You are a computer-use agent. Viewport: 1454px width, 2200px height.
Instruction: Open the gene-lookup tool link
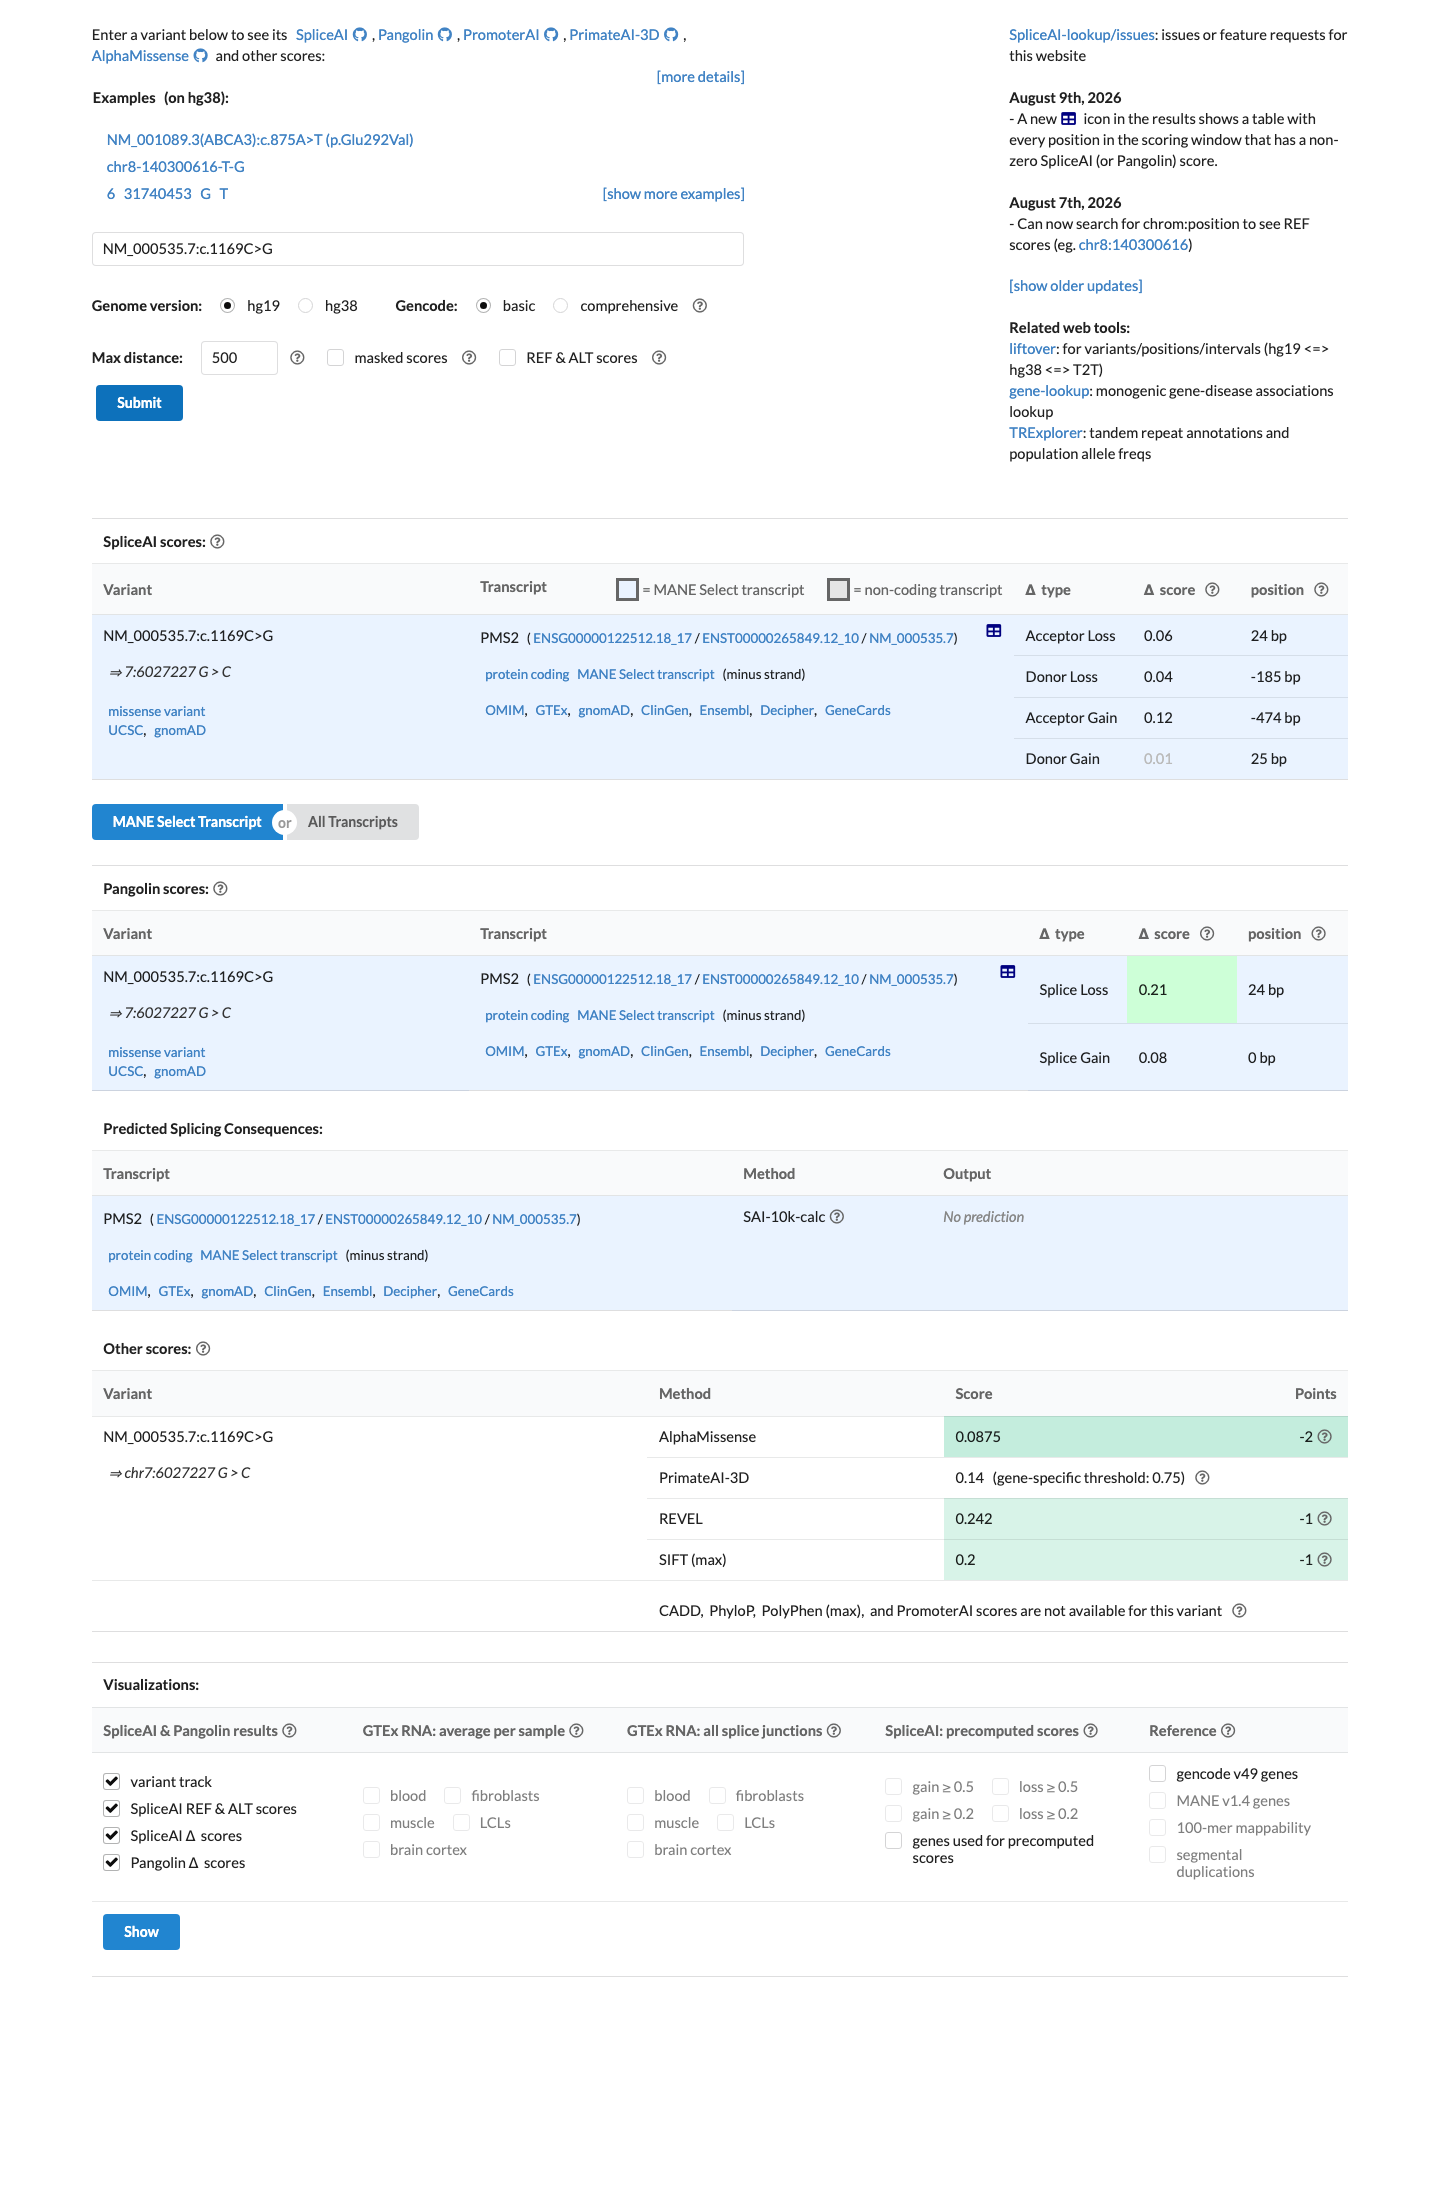click(x=1048, y=391)
